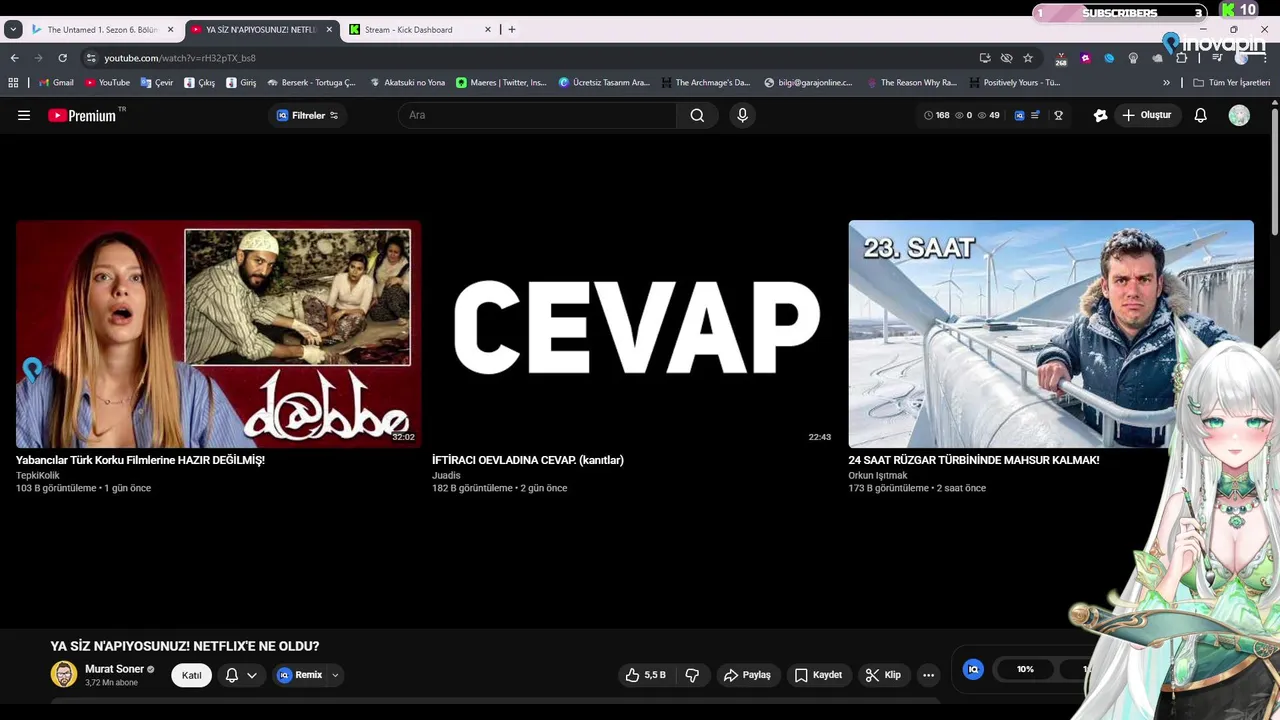Open the Gmail bookmark

56,83
